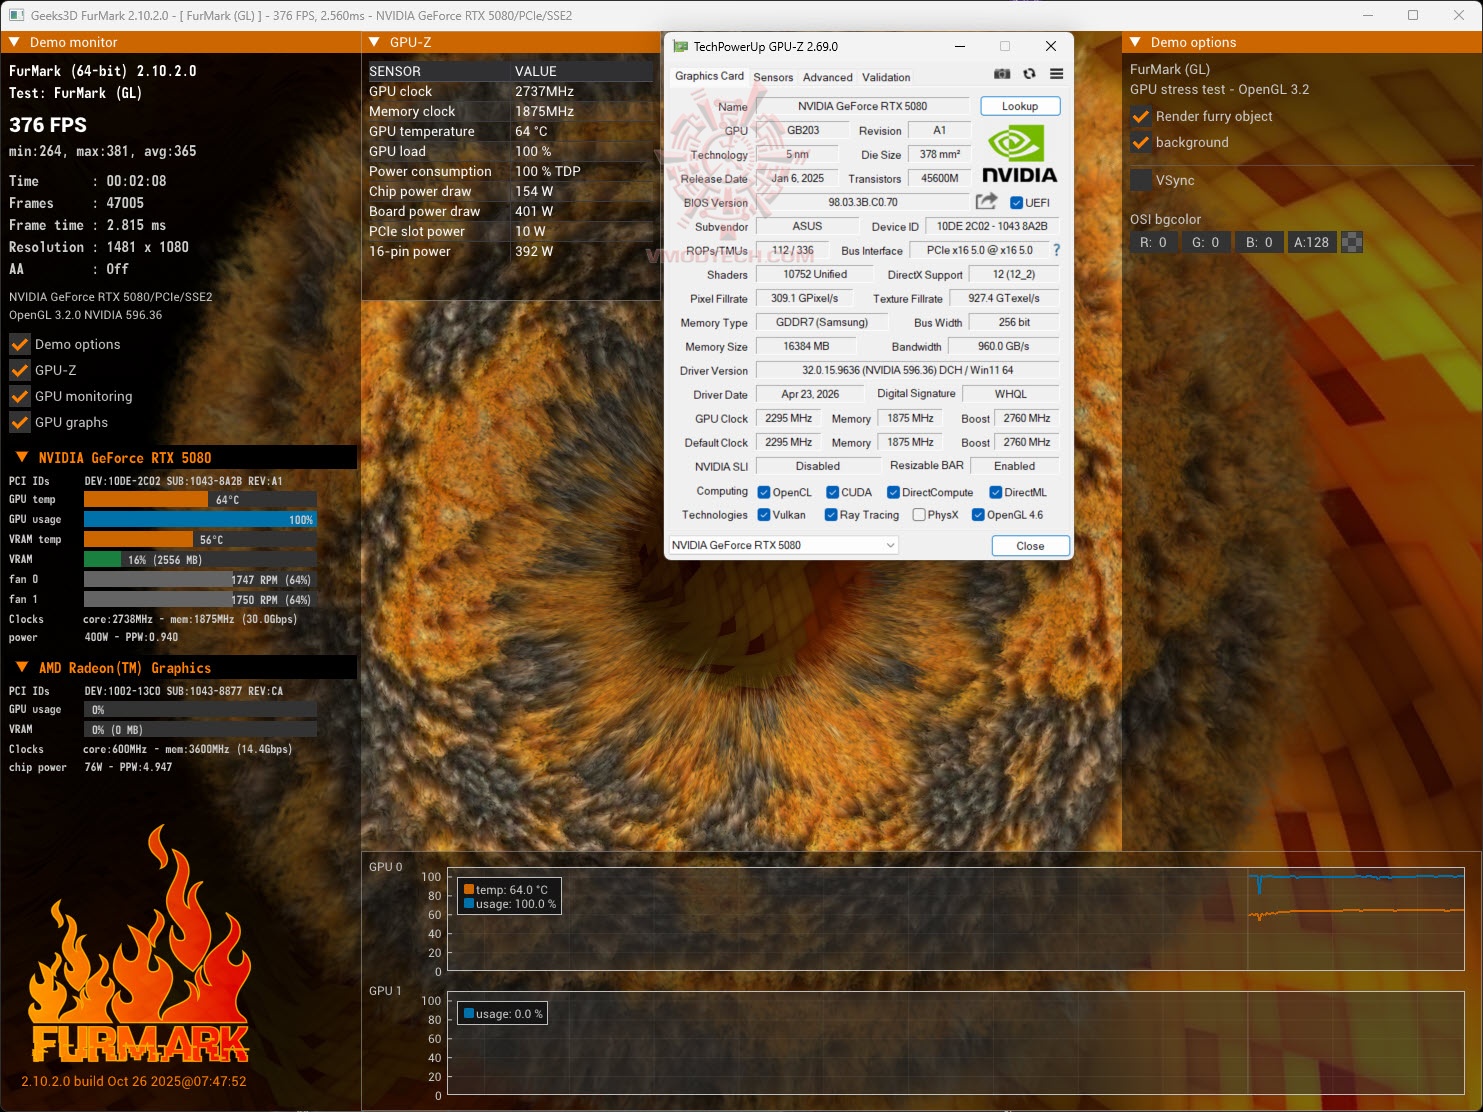Click the fan 0 RPM bar
Viewport: 1483px width, 1112px height.
[x=200, y=579]
